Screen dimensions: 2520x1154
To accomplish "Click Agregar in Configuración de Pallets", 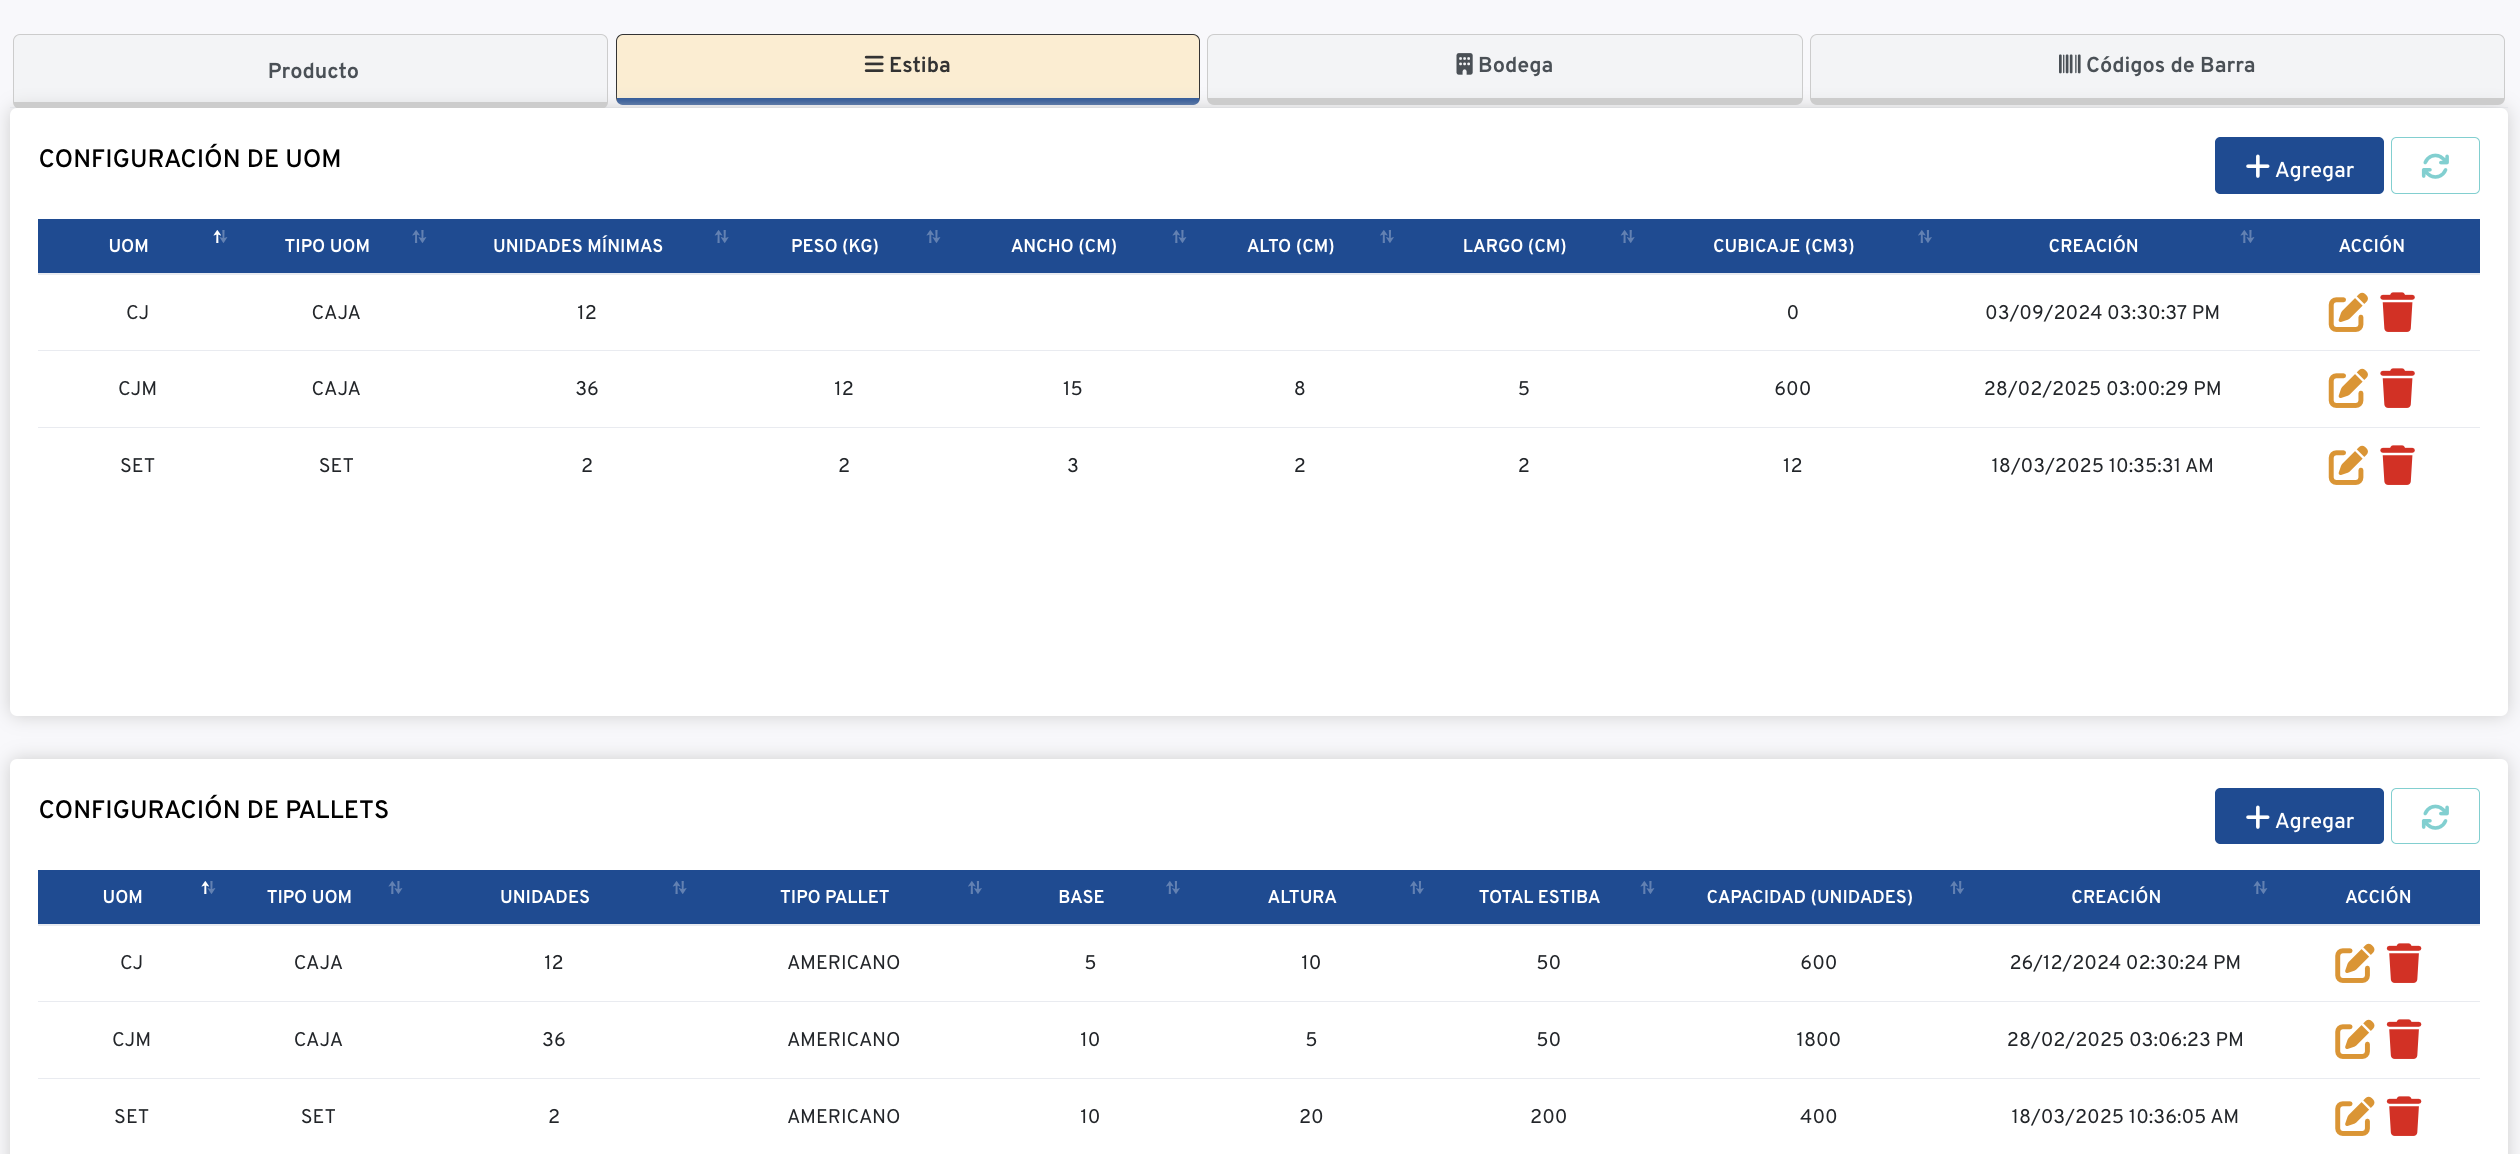I will point(2298,818).
